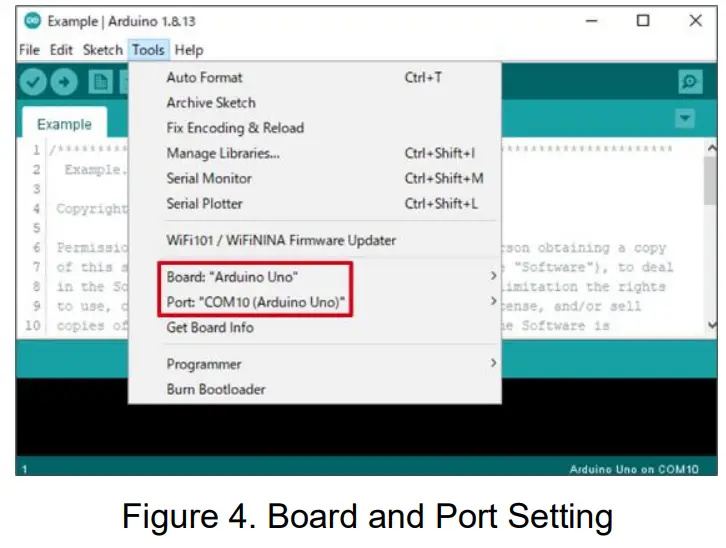Open the Sketch menu
Screen dimensions: 726x548
(102, 50)
